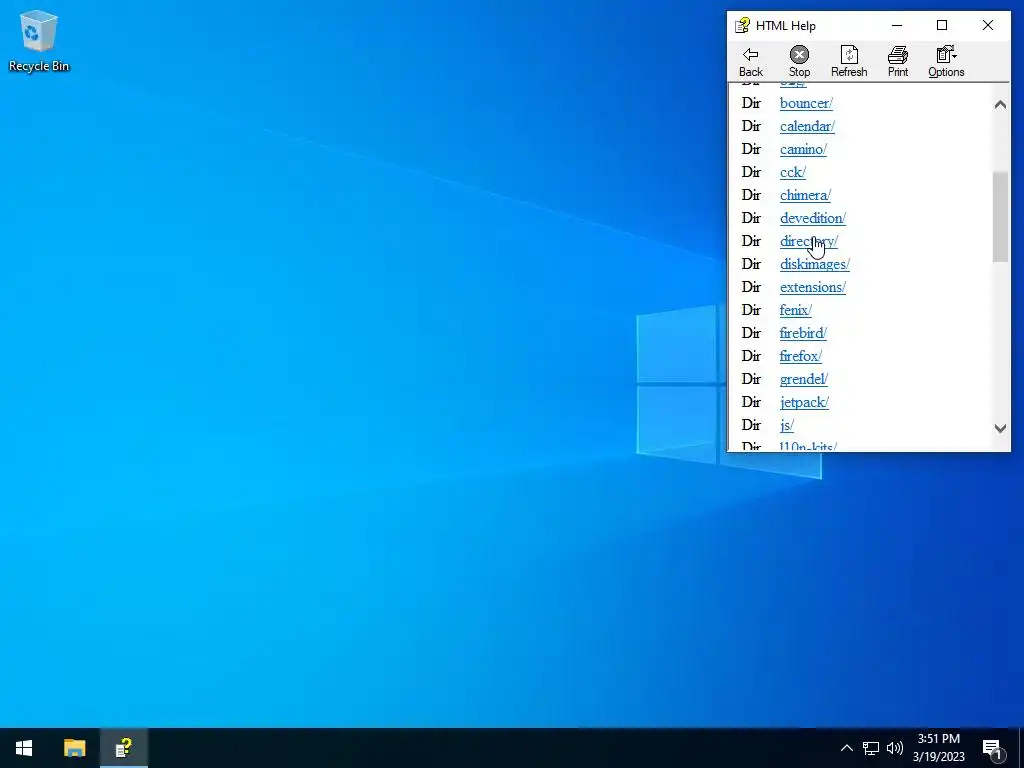1024x768 pixels.
Task: Select 'Dir' text beside extensions/
Action: click(751, 287)
